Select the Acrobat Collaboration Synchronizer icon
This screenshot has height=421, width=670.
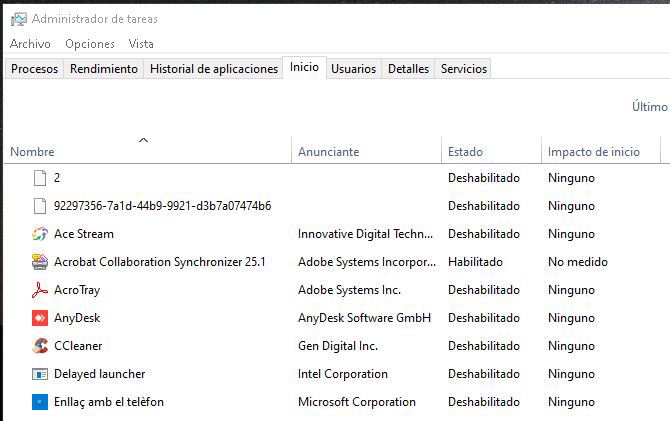point(40,262)
